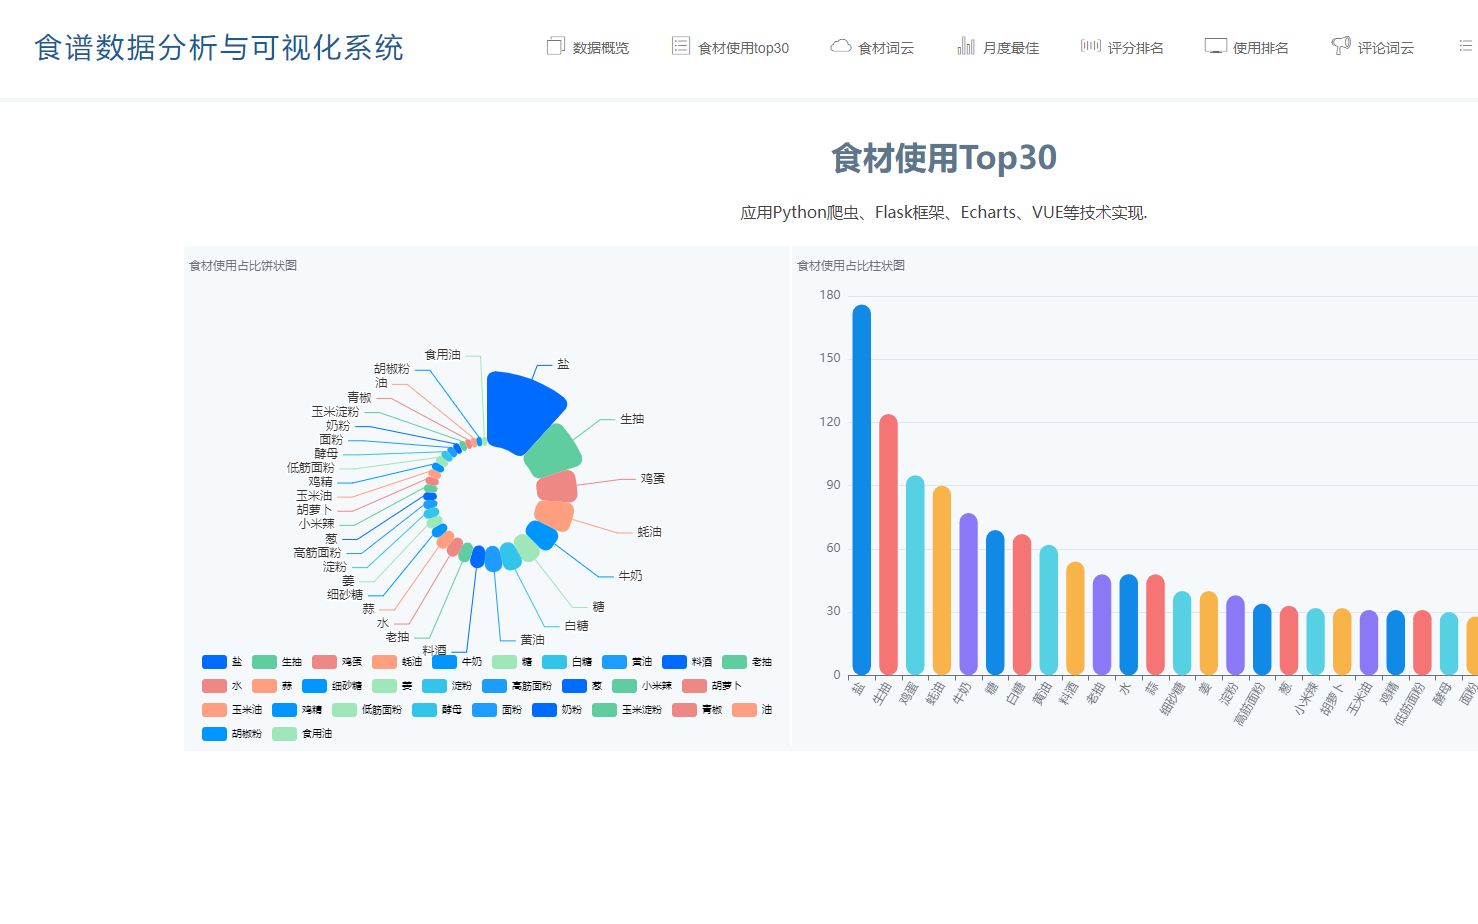1478x924 pixels.
Task: Open the 食材词云 cloud icon
Action: [840, 45]
